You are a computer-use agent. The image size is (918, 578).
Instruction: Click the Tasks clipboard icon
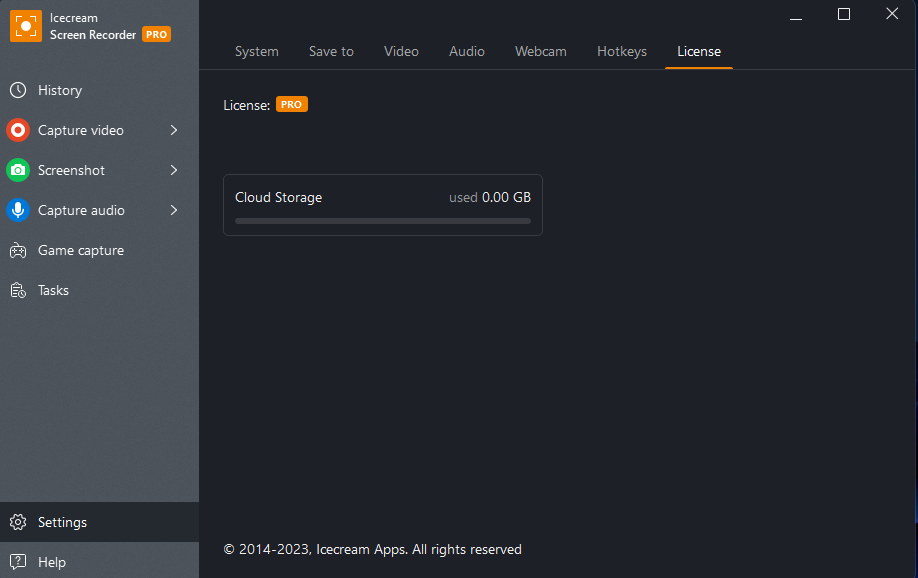point(18,290)
